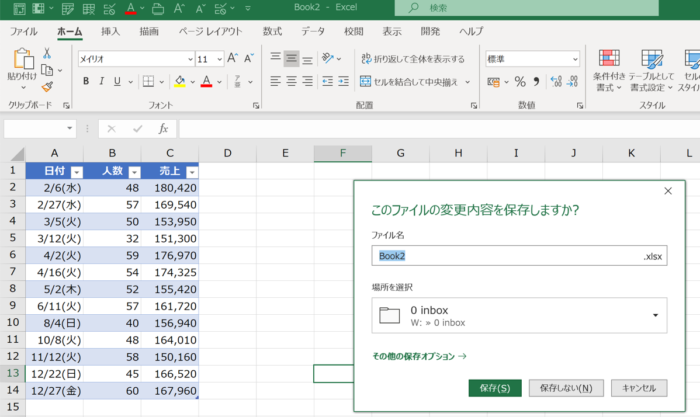Click the insert function fx icon
Screen dimensions: 700x417
(163, 129)
